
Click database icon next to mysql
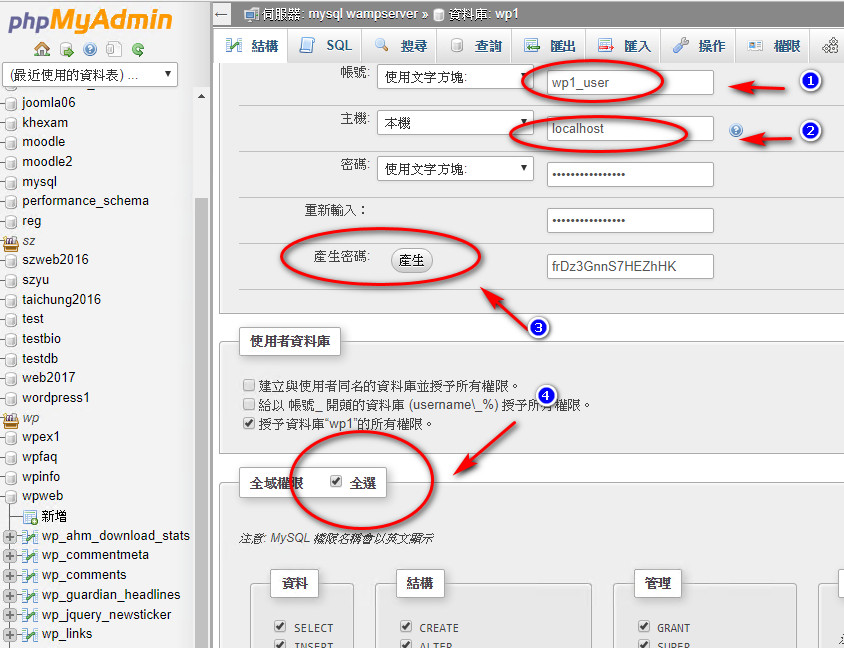(x=11, y=182)
